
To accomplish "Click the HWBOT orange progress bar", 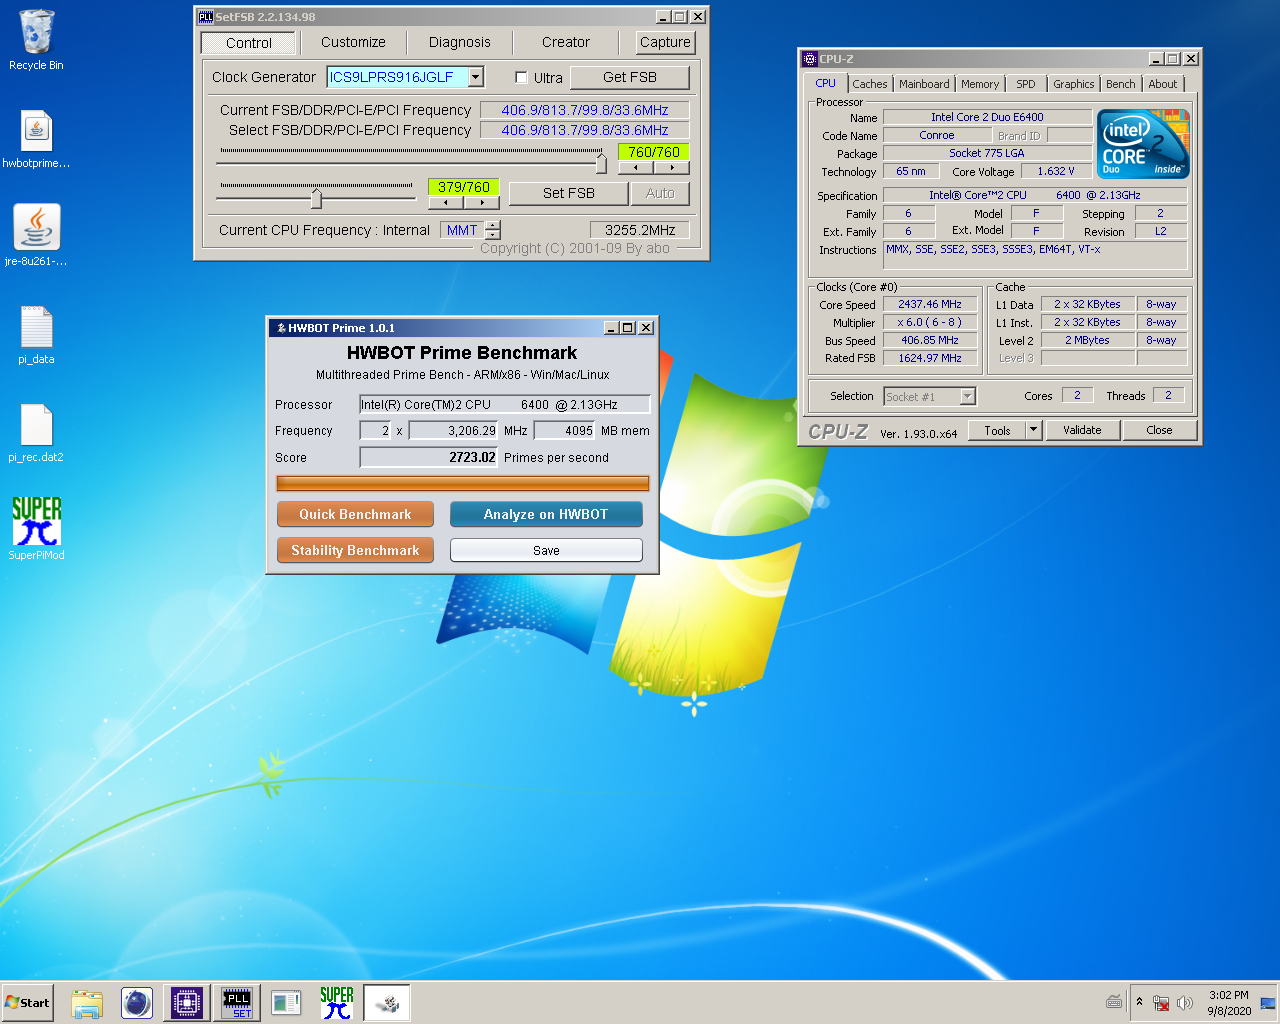I will tap(462, 484).
